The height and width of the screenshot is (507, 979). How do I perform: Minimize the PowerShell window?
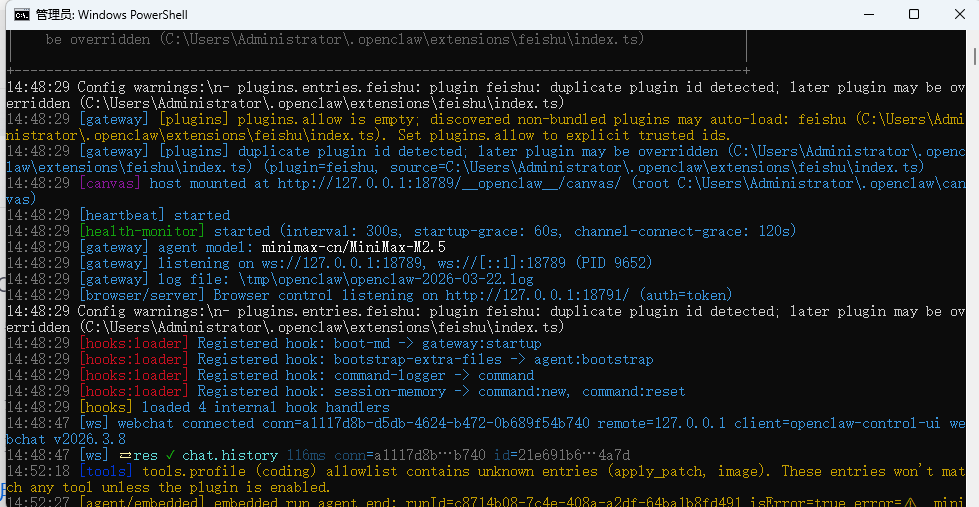point(868,14)
